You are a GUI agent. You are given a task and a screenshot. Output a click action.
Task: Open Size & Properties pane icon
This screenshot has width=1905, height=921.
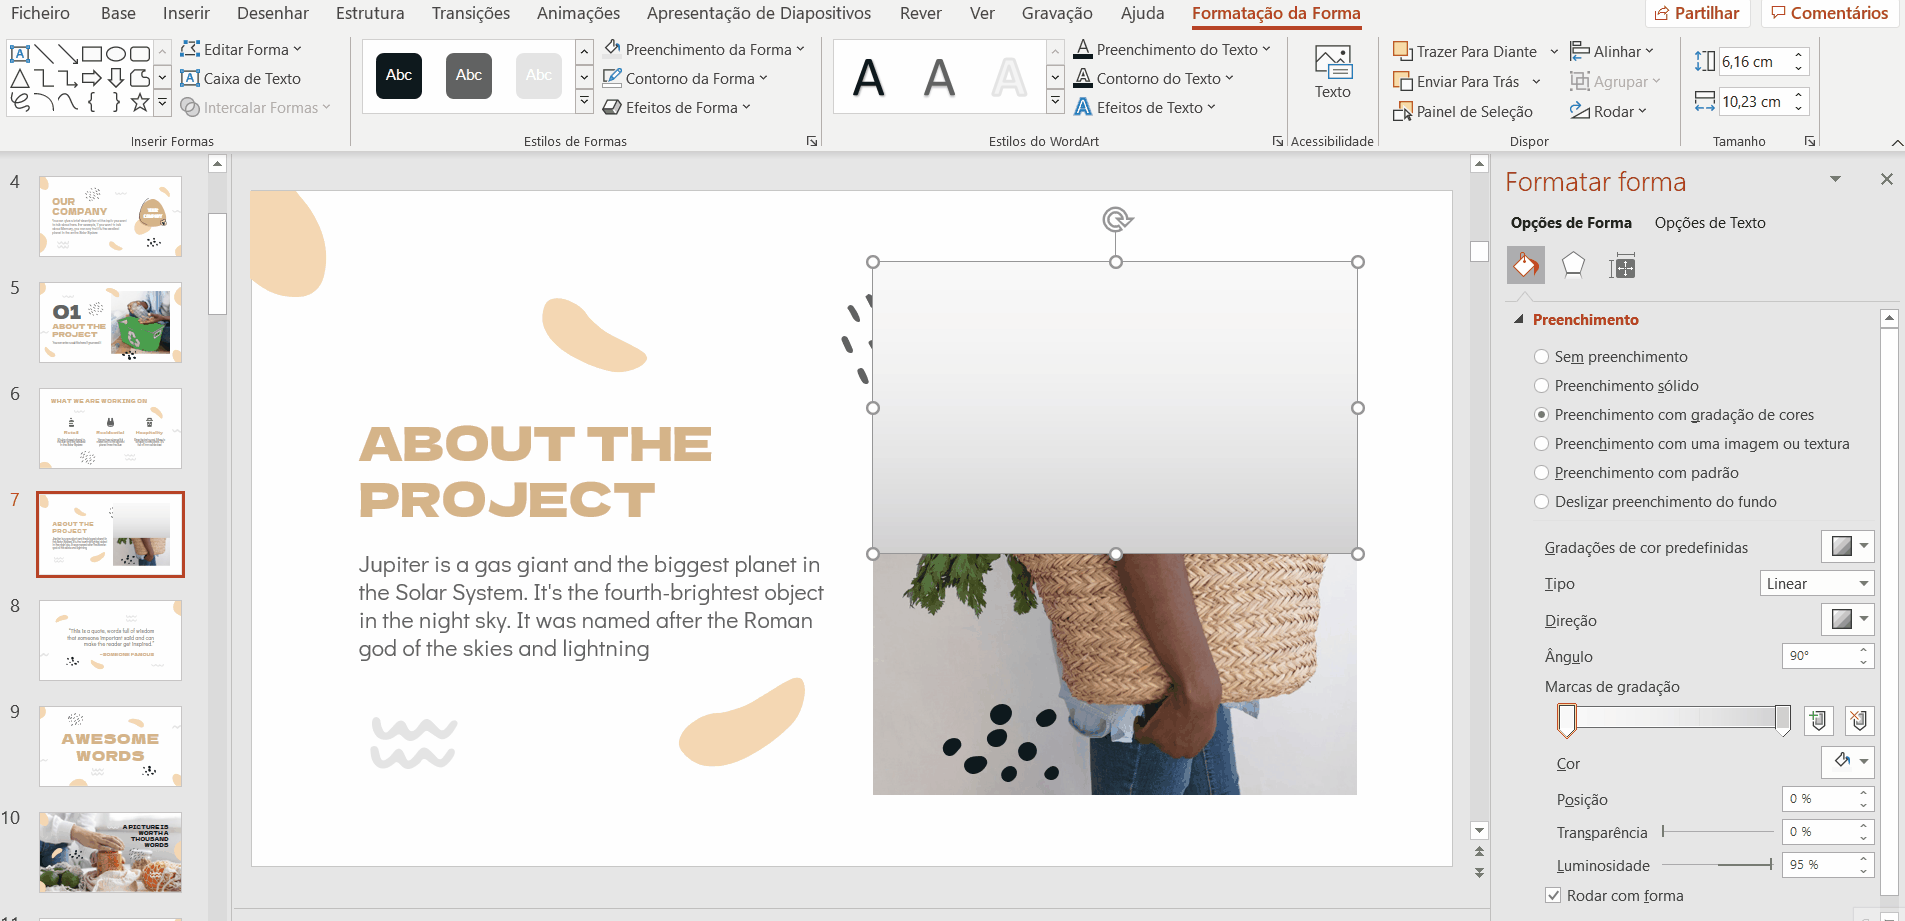coord(1621,265)
